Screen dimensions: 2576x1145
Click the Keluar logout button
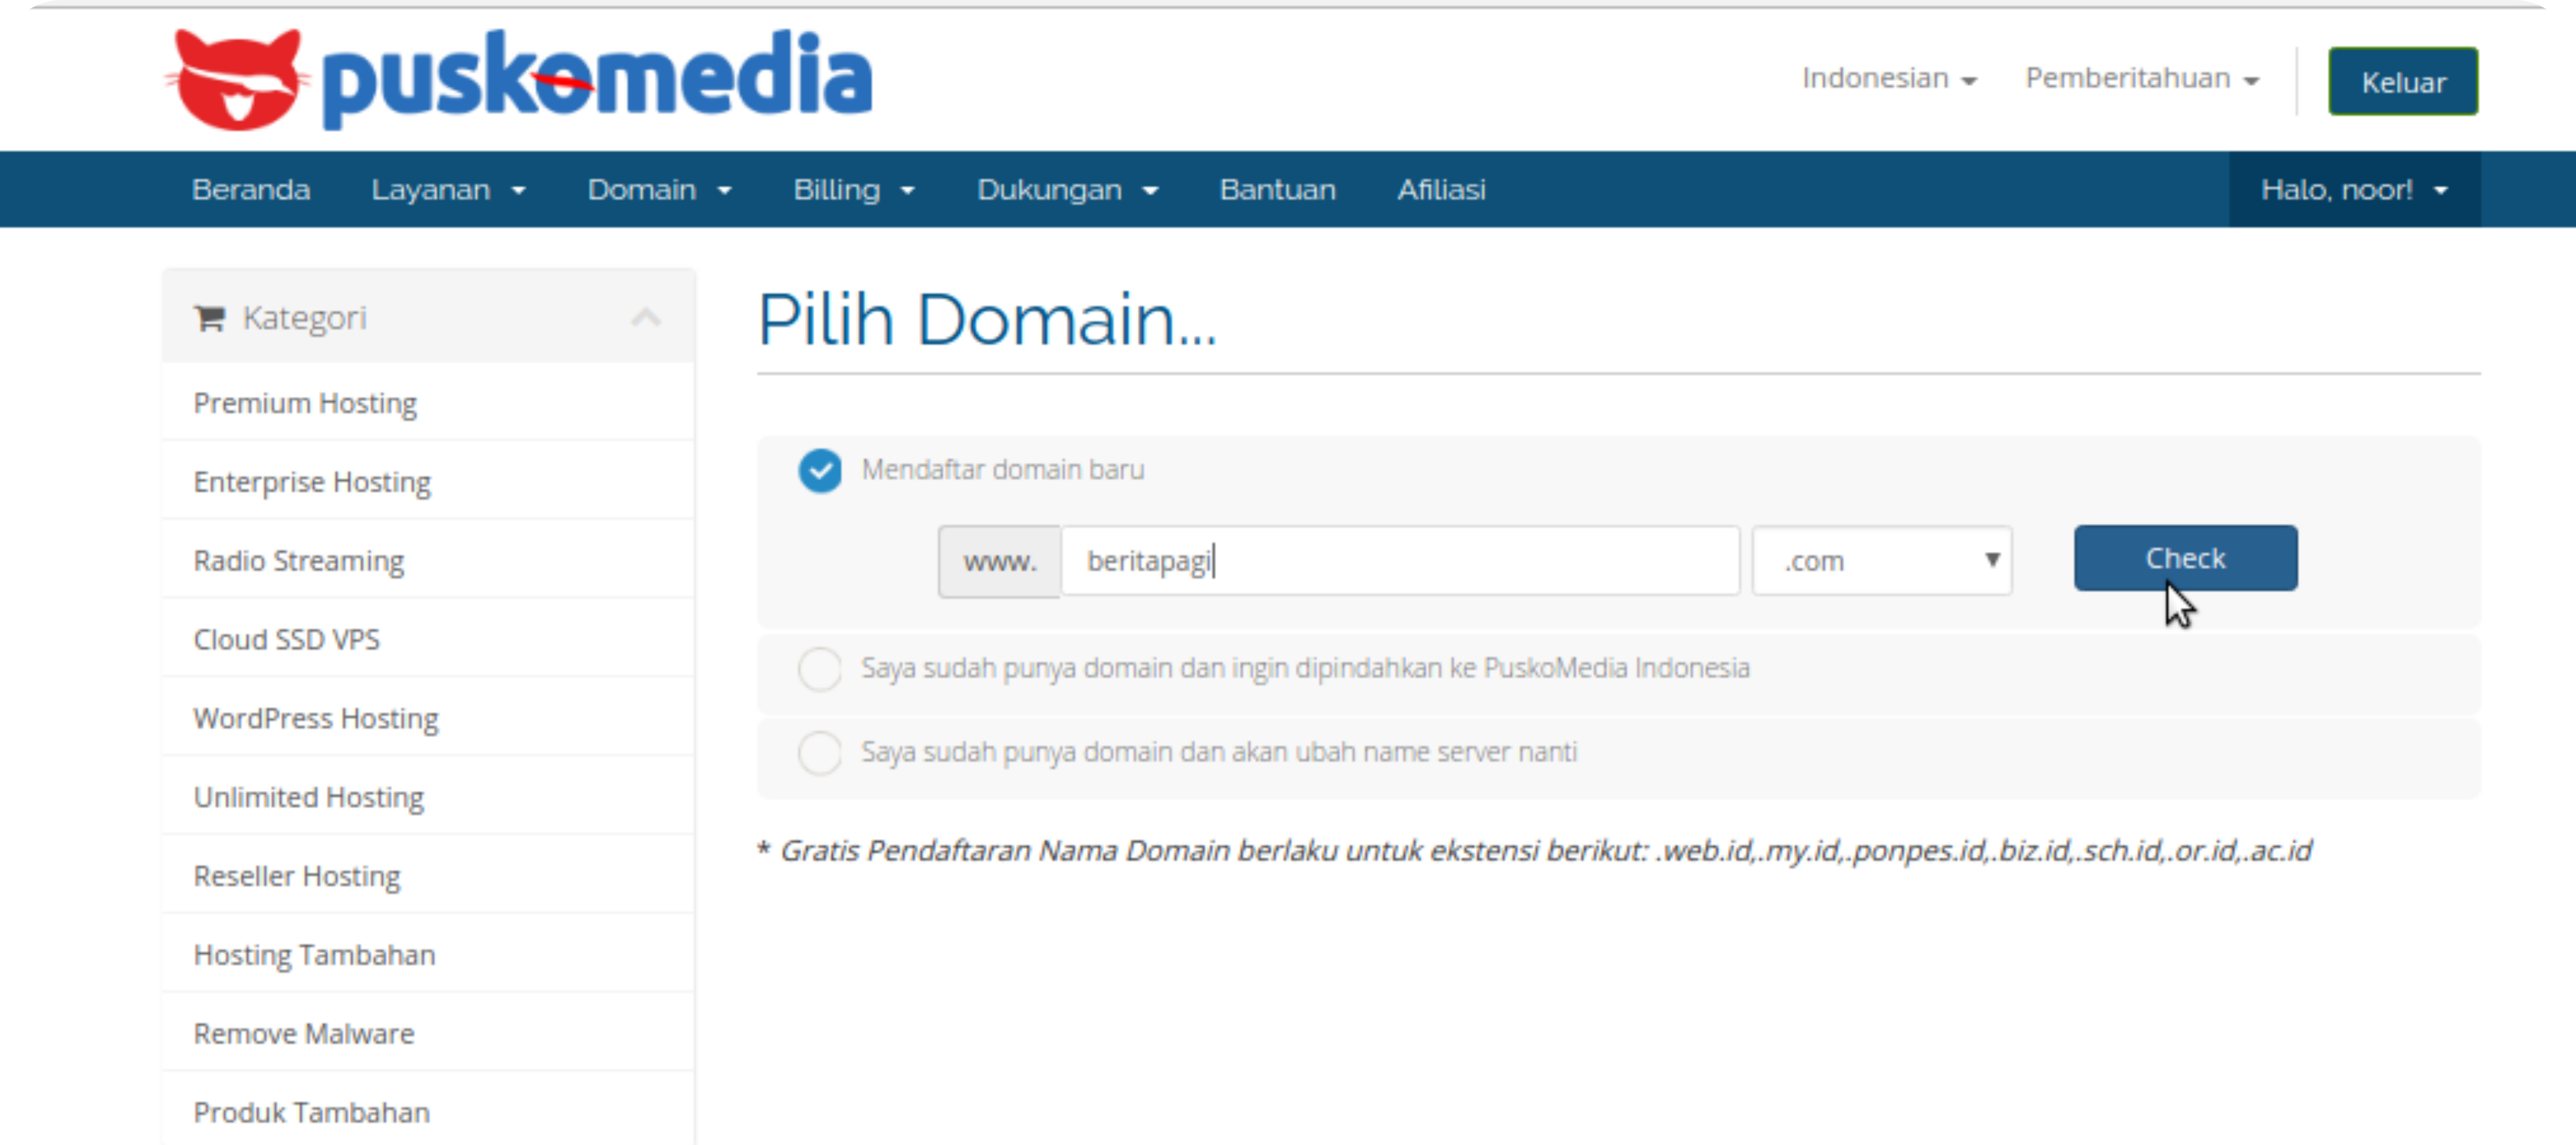pos(2403,81)
